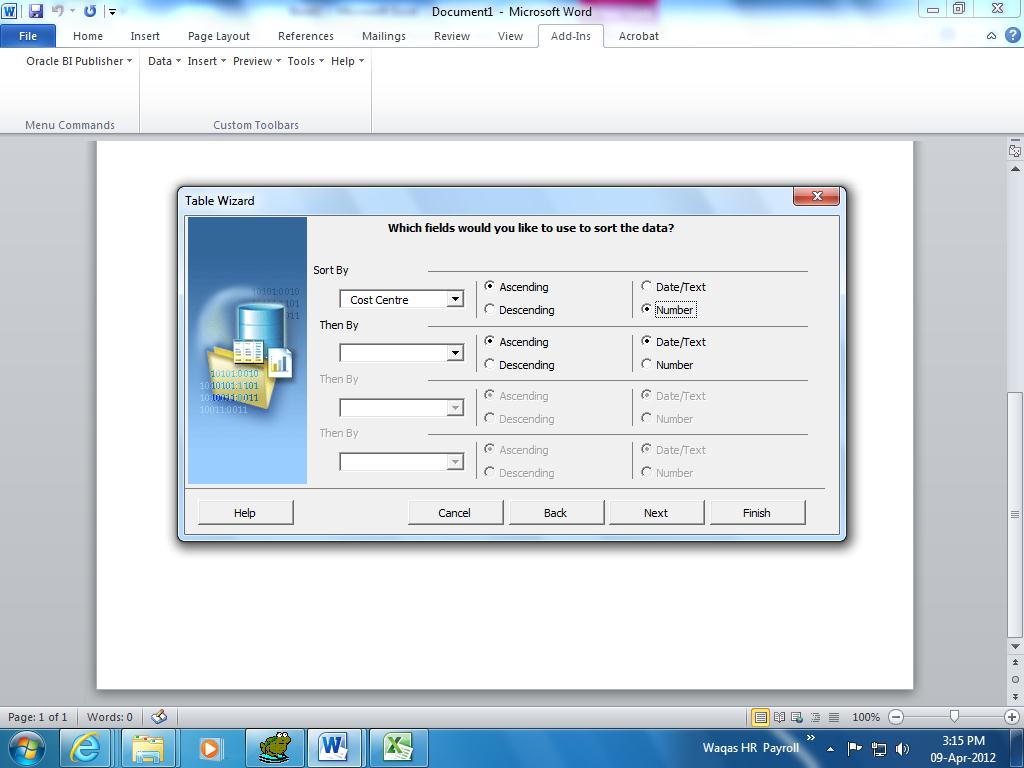Select Descending for the Cost Centre sort
Screen dimensions: 1024x768
489,310
